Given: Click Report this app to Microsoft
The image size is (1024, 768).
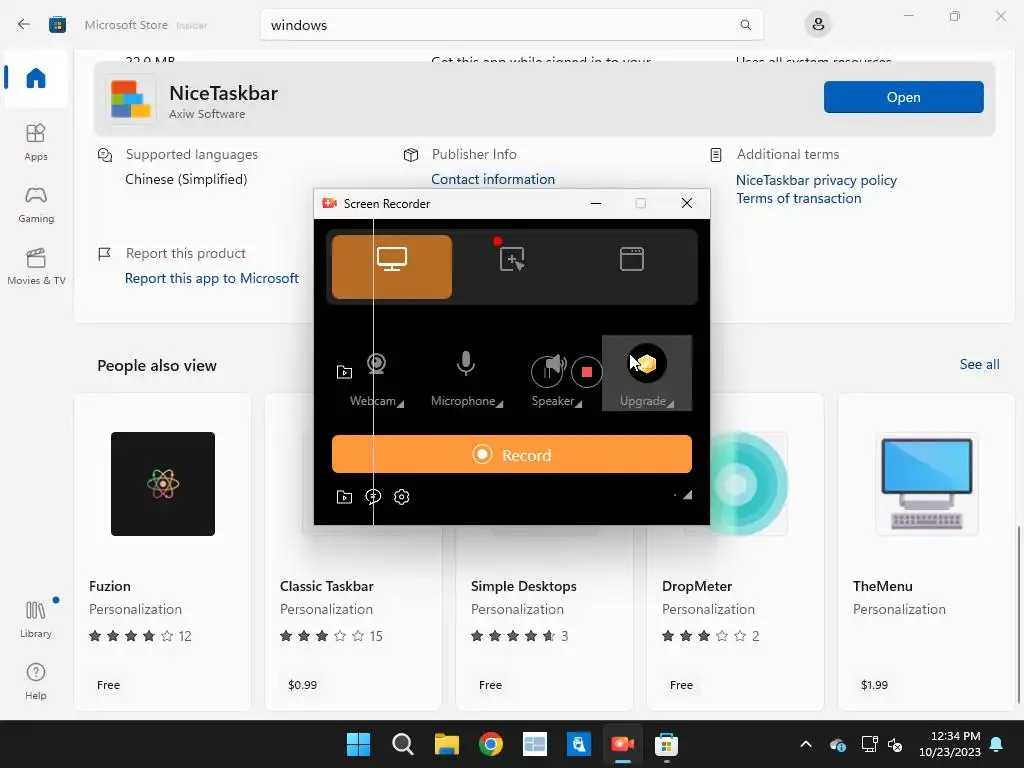Looking at the screenshot, I should point(212,278).
